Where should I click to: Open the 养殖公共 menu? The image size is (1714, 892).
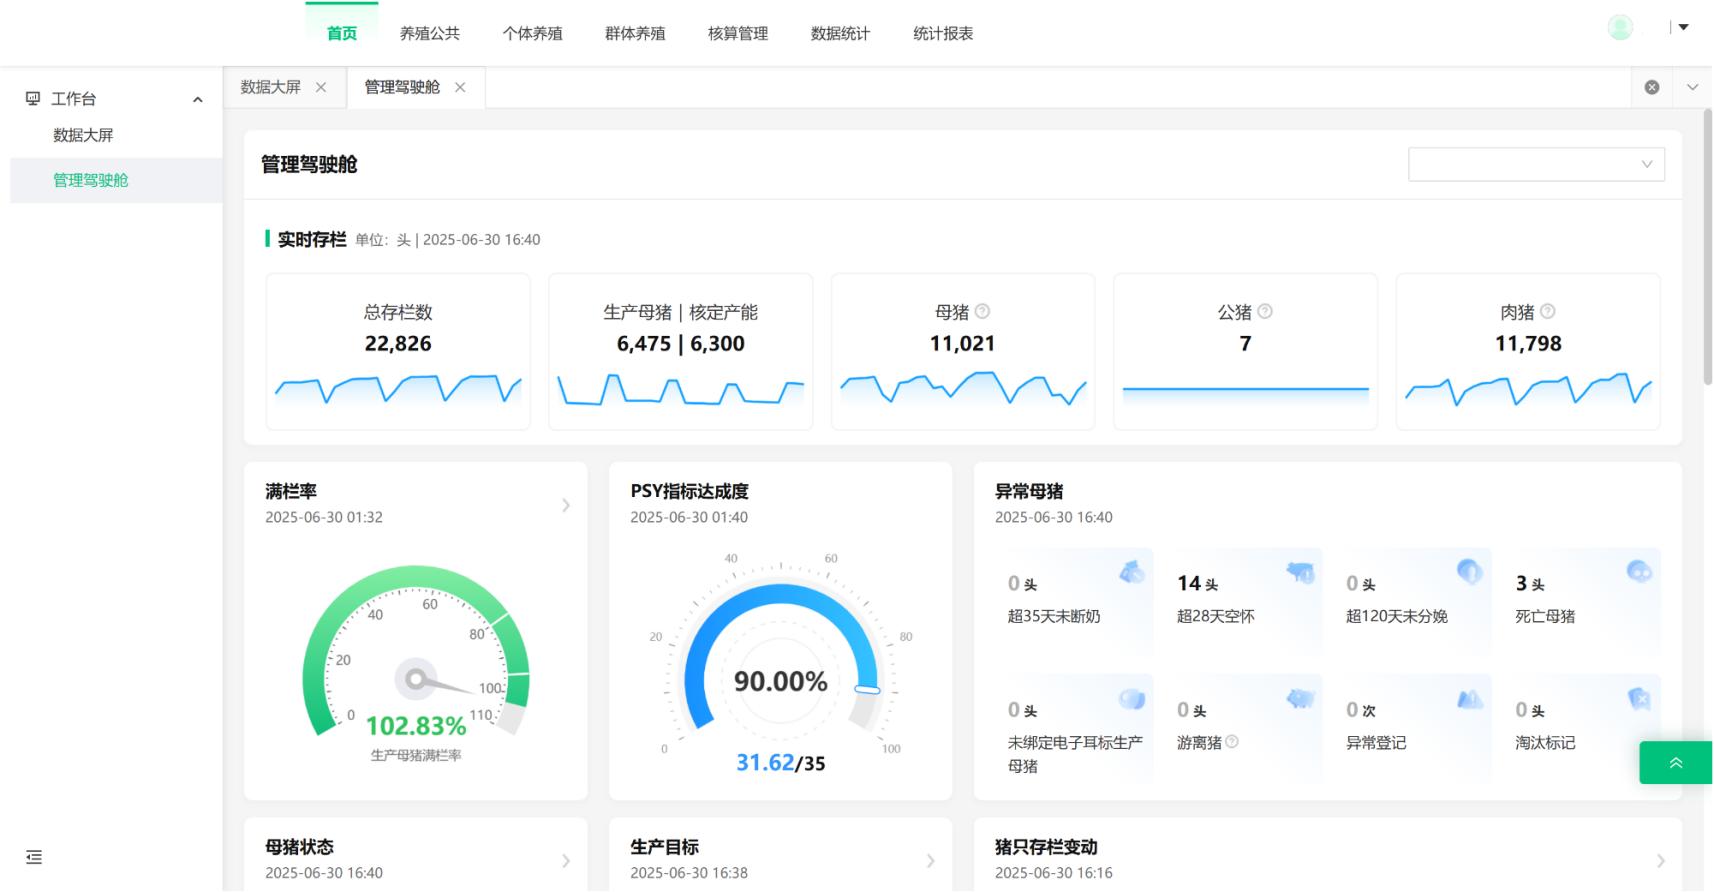pos(430,33)
